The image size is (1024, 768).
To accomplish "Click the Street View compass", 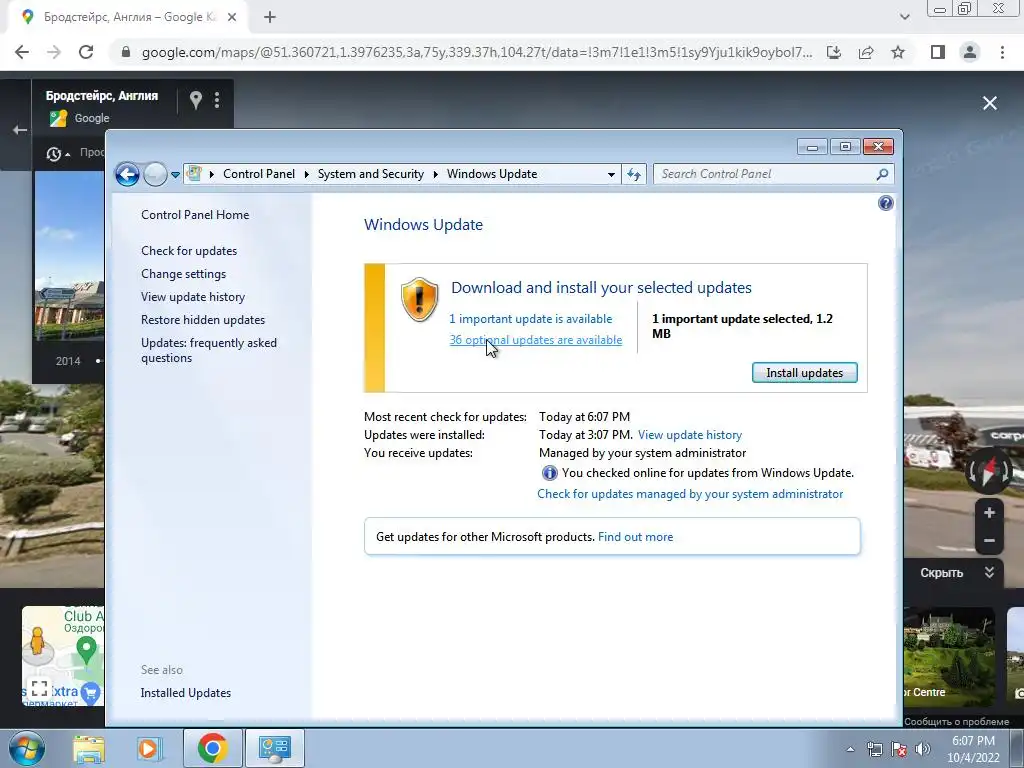I will [x=989, y=470].
